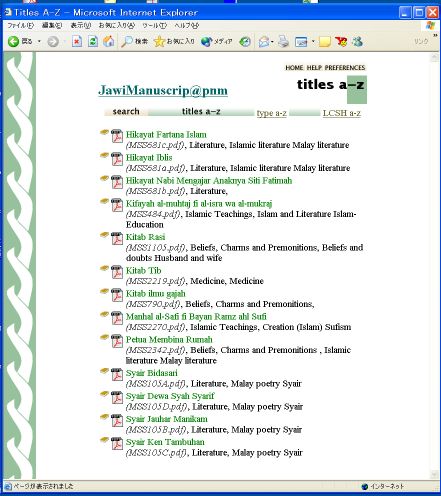
Task: Open the File (ファイル) menu
Action: click(21, 25)
